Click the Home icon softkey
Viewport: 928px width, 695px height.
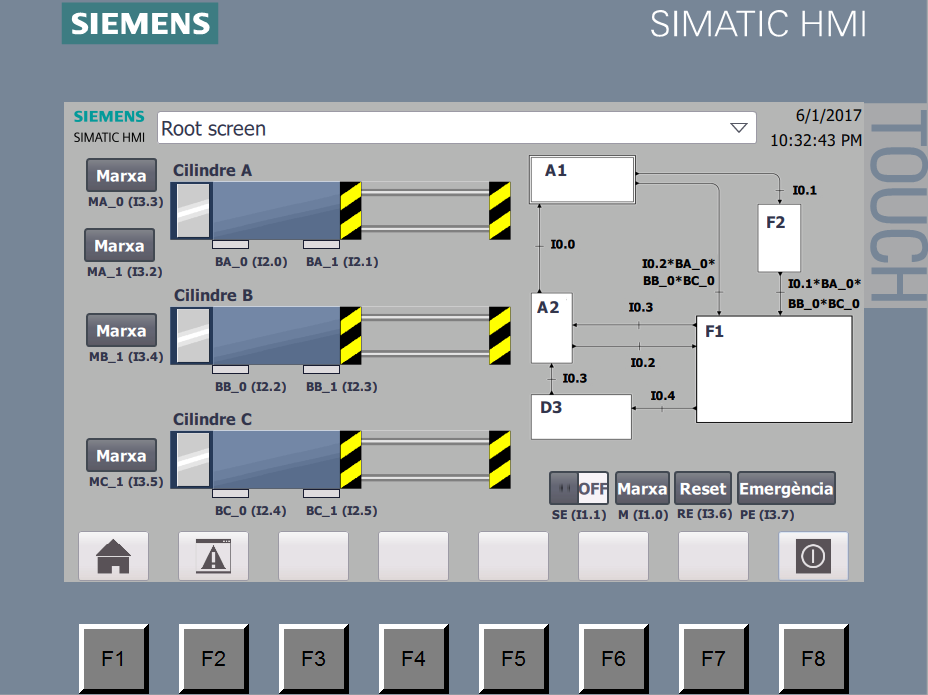113,556
